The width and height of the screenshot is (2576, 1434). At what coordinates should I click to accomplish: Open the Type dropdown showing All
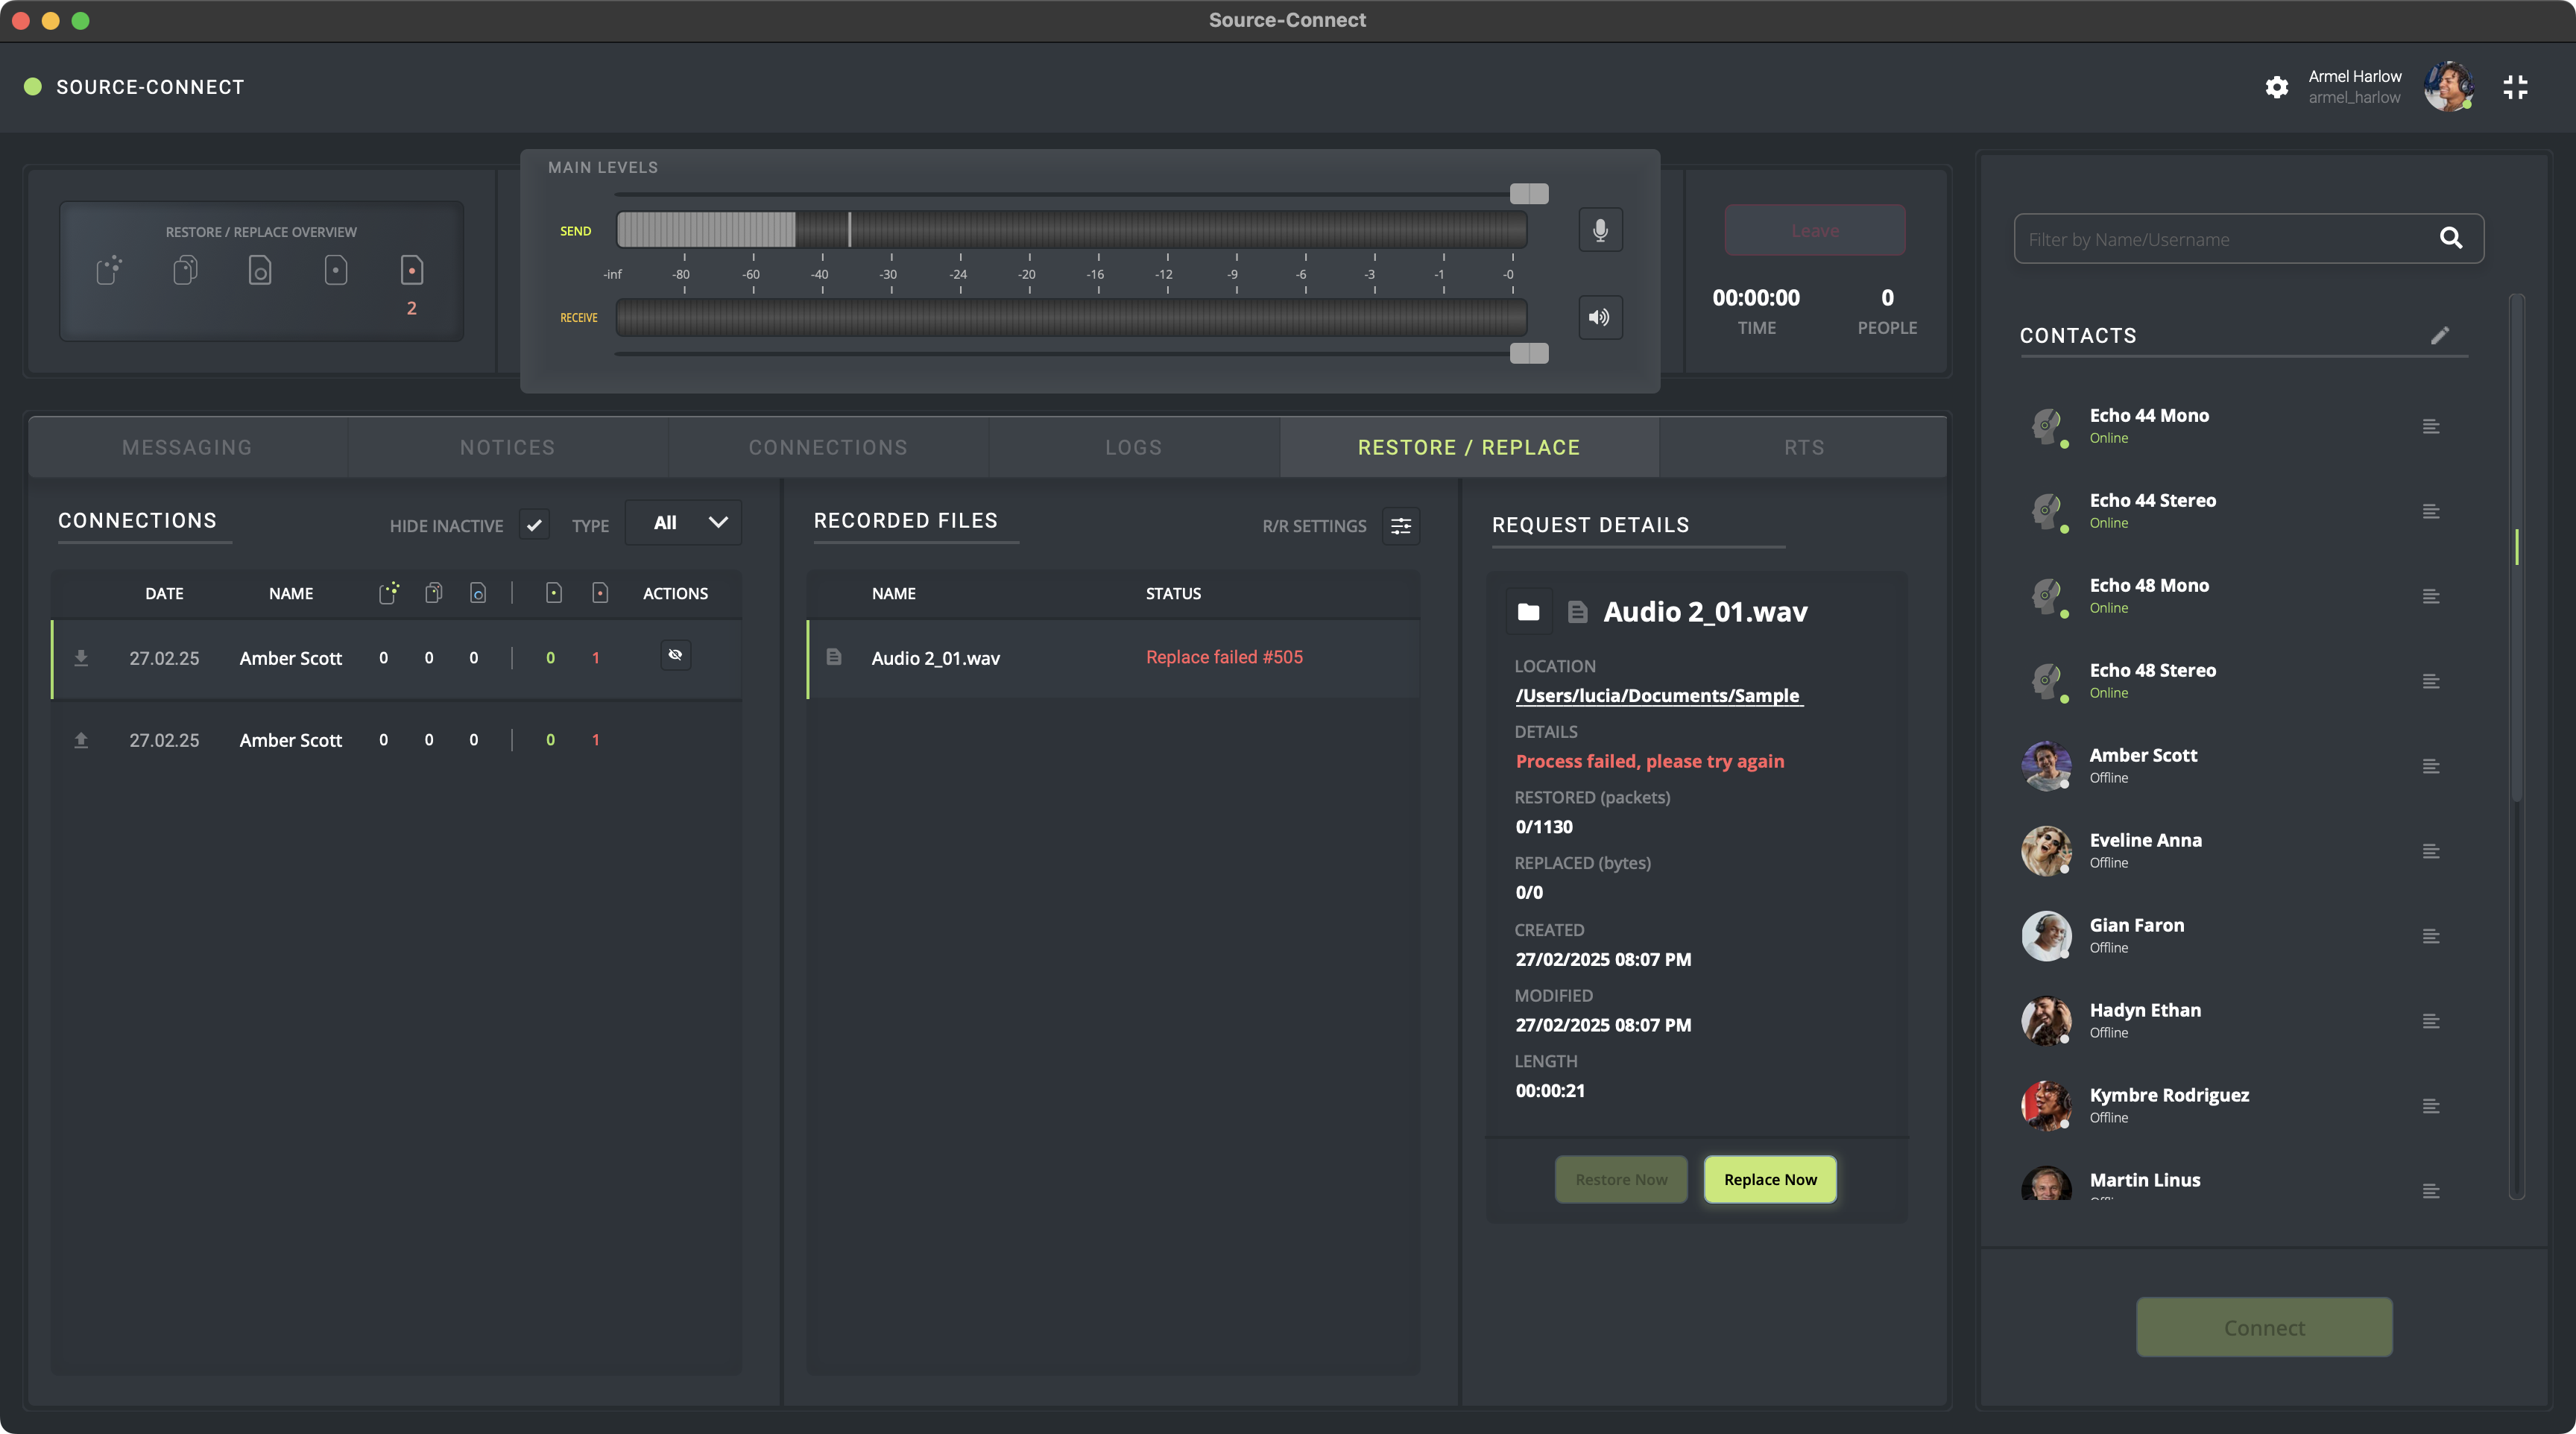(x=684, y=523)
